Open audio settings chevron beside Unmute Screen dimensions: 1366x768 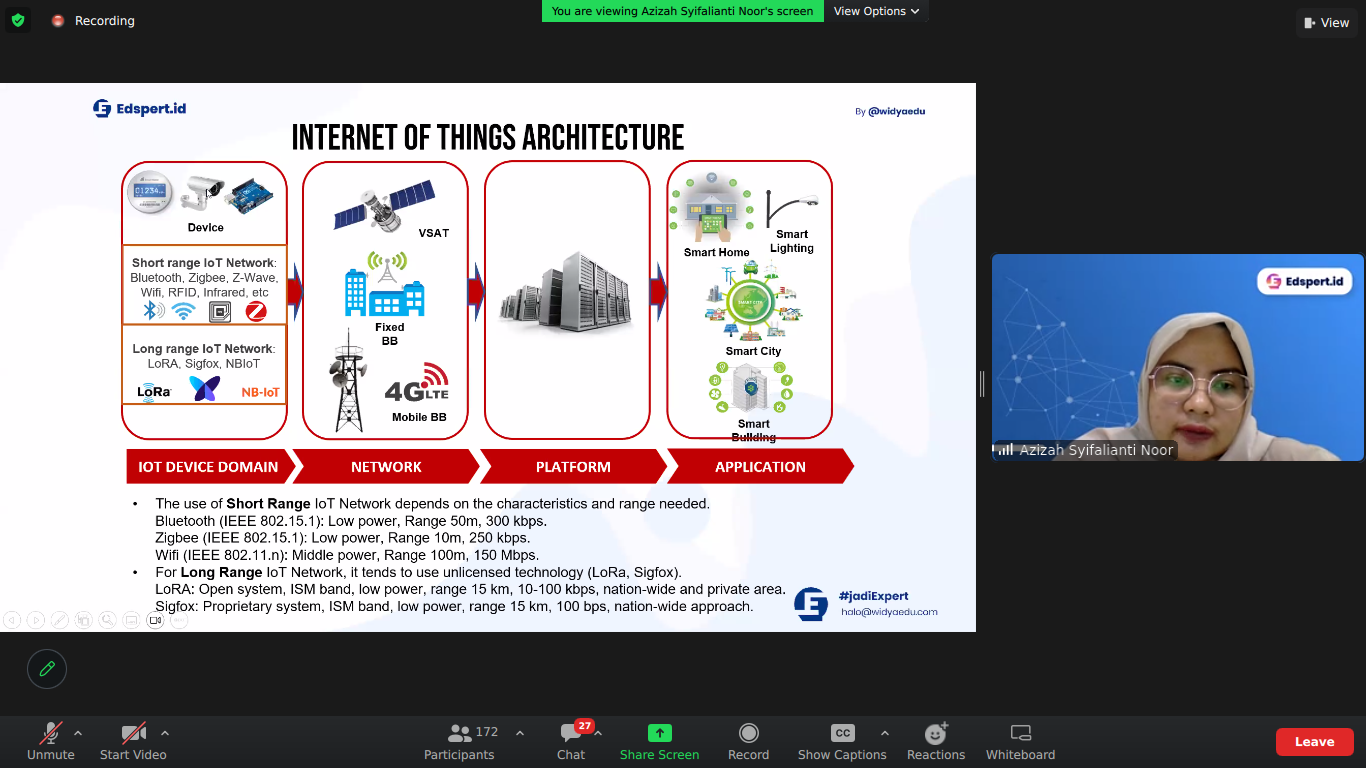pyautogui.click(x=78, y=733)
